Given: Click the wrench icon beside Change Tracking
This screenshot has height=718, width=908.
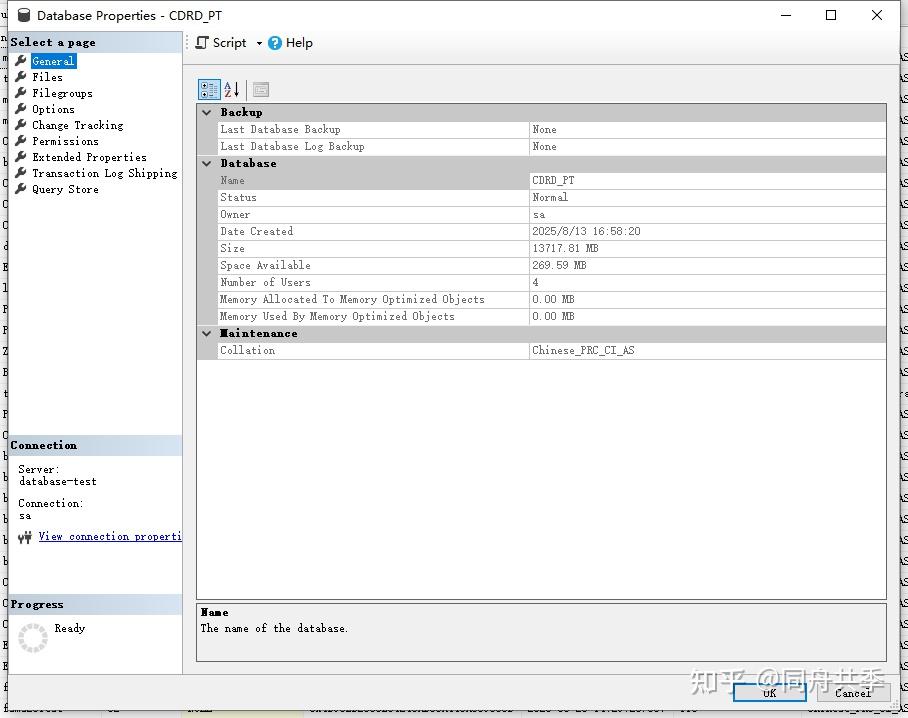Looking at the screenshot, I should coord(21,124).
